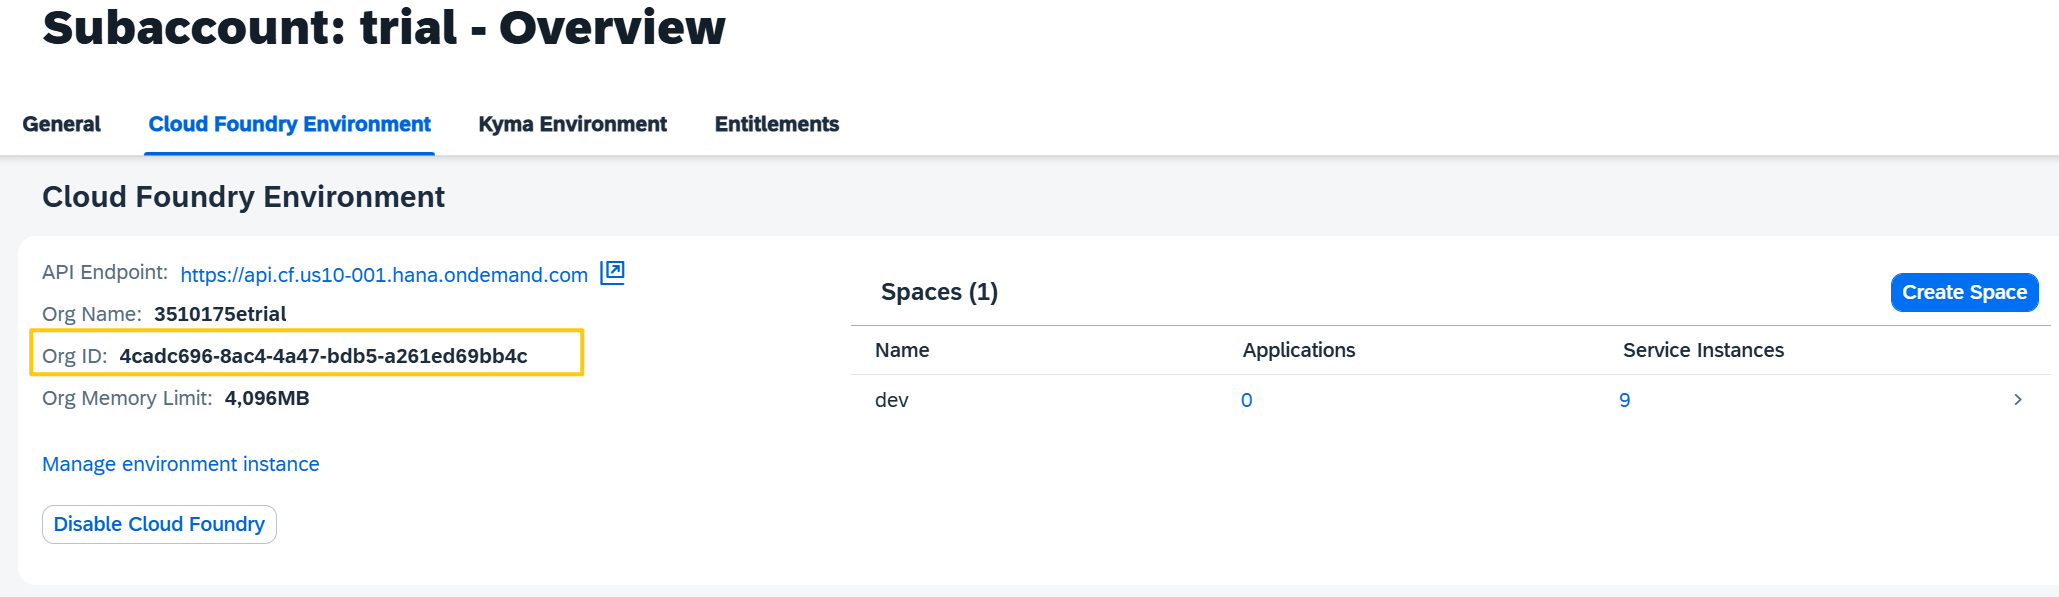This screenshot has height=597, width=2059.
Task: Click the Org ID value text
Action: coord(323,356)
